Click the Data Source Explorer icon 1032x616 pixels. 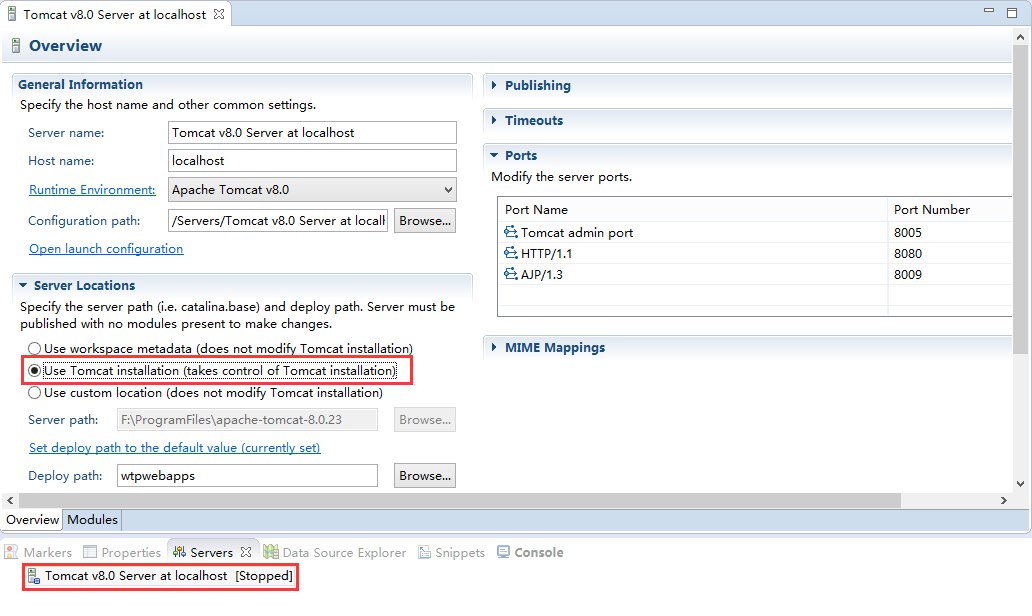click(x=271, y=552)
